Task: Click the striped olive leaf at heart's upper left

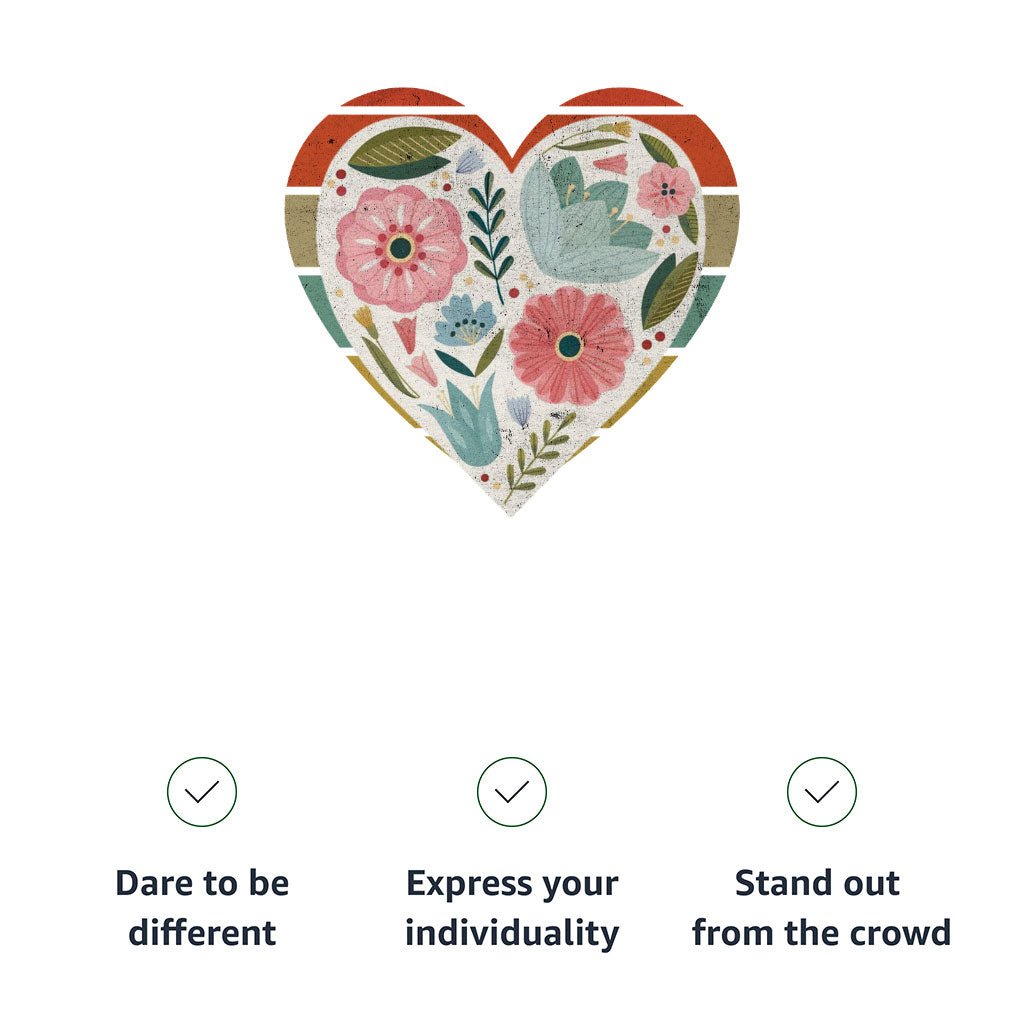Action: 400,148
